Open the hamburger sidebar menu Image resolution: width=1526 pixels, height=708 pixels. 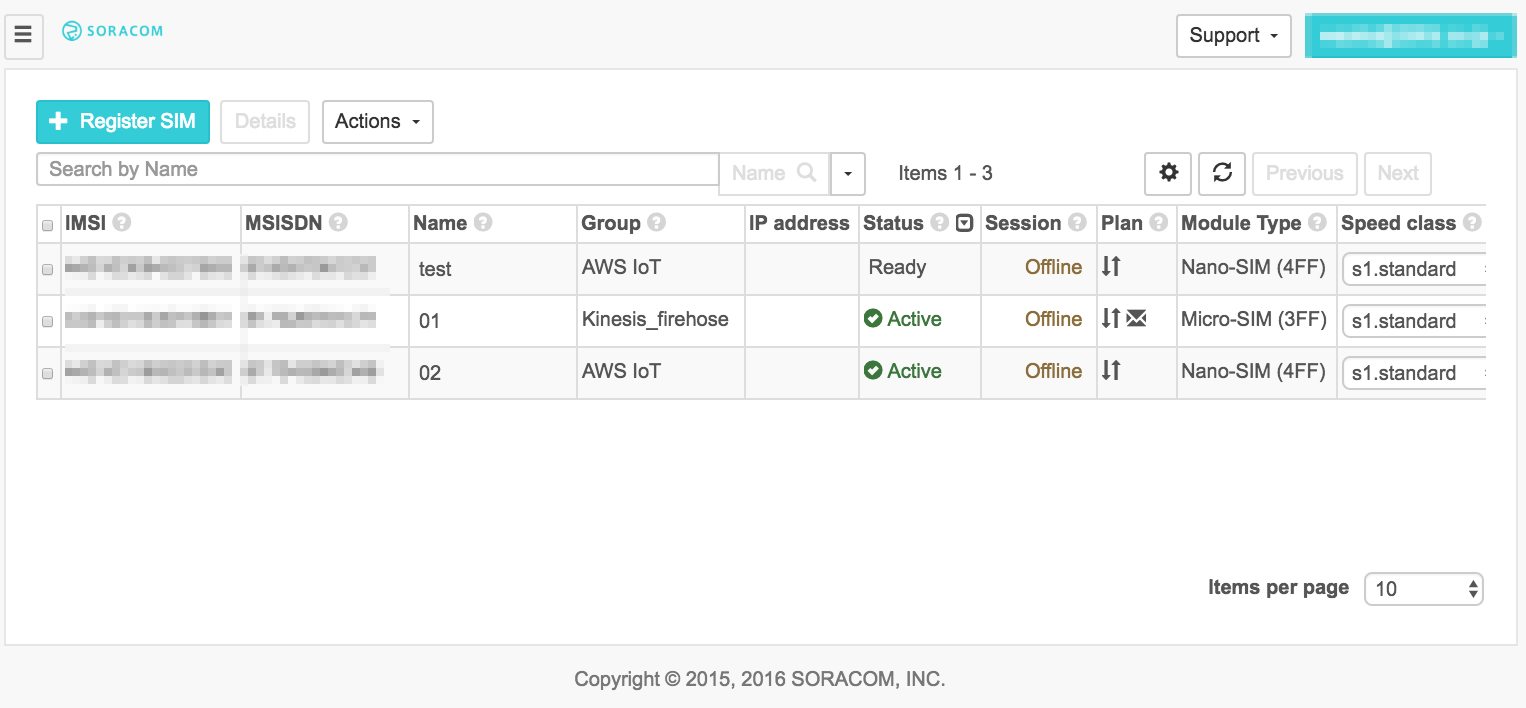point(23,36)
